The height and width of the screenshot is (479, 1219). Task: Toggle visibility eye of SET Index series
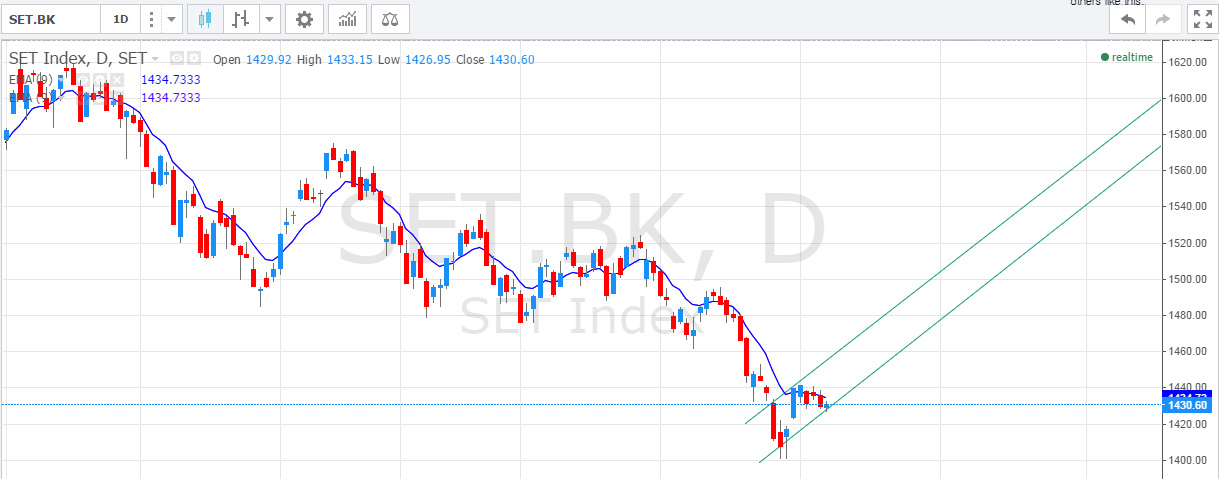point(177,59)
